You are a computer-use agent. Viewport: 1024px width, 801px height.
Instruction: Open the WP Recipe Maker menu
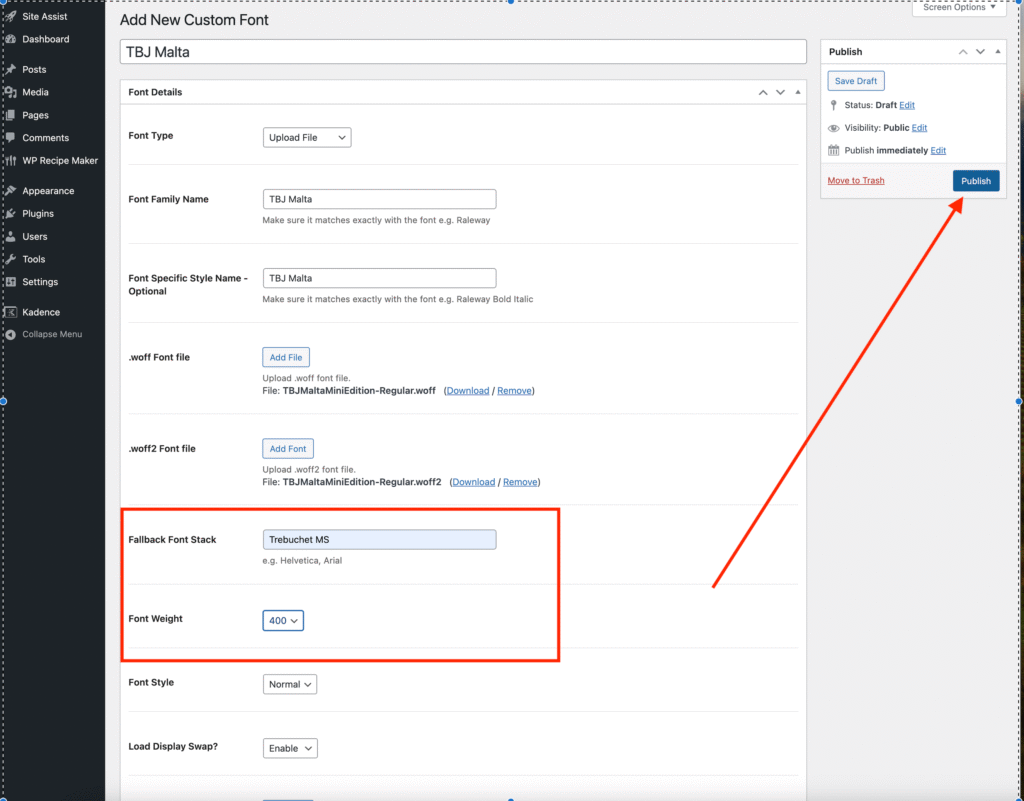tap(60, 160)
